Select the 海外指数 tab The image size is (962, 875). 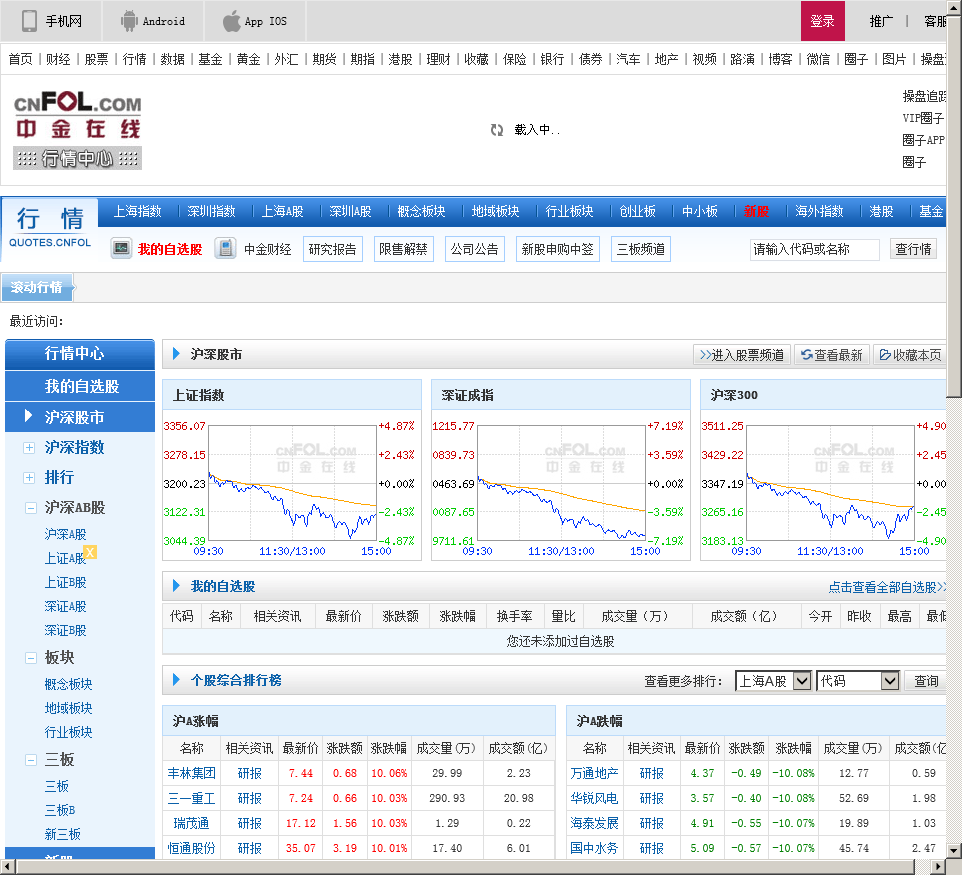(819, 211)
